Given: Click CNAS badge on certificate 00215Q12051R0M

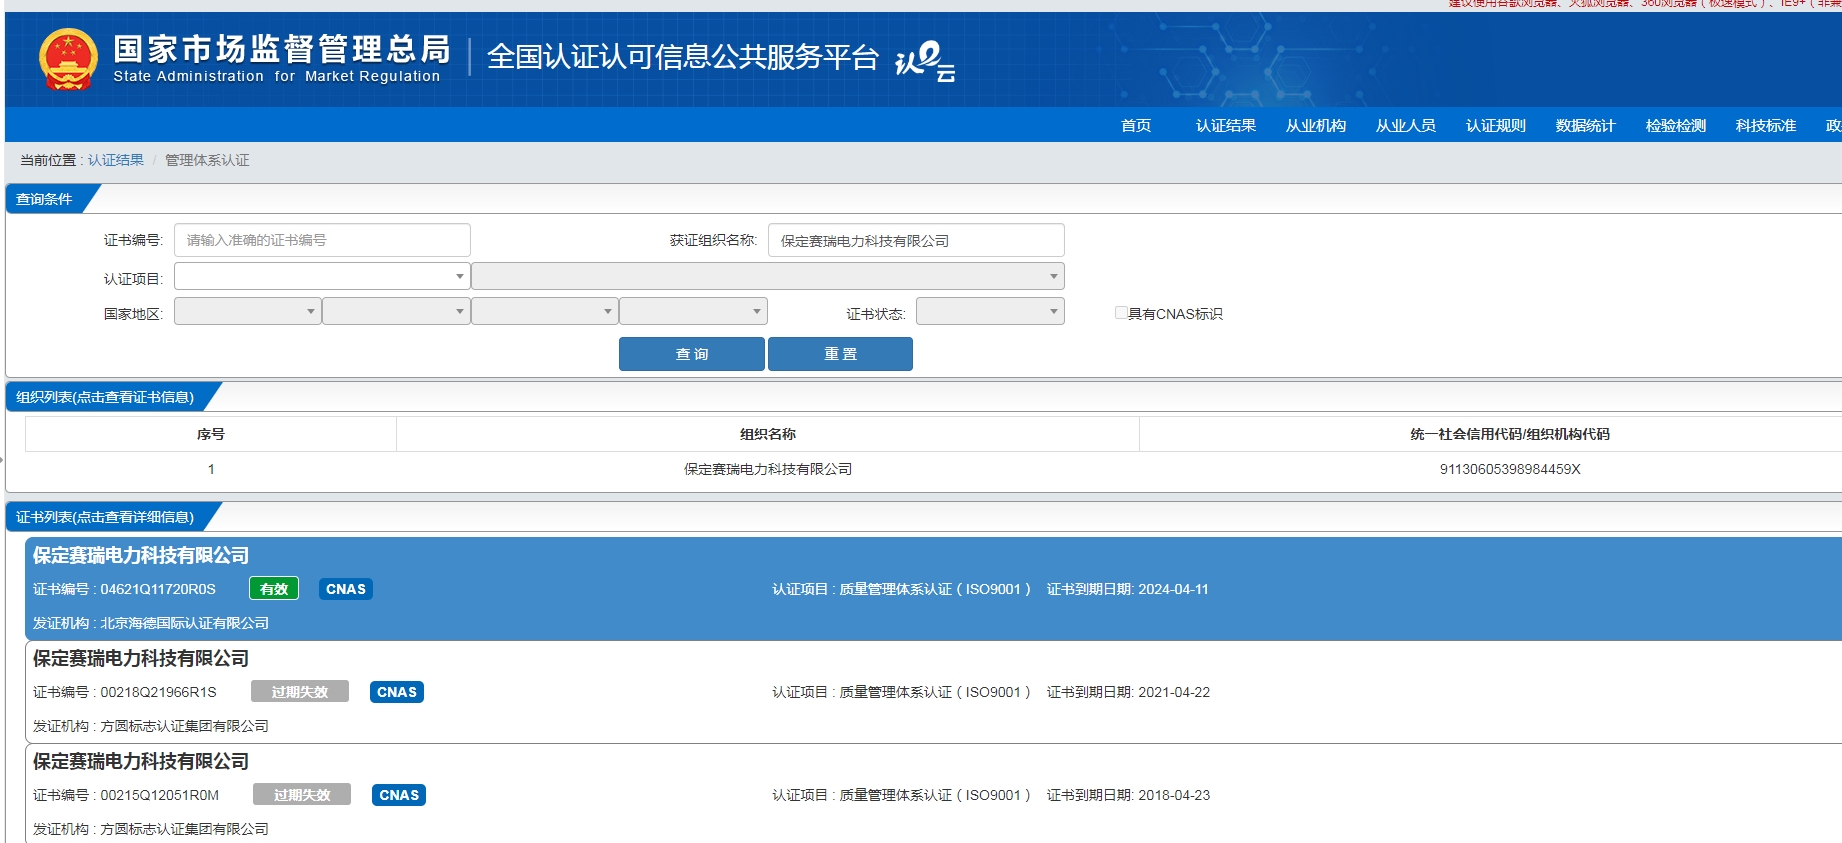Looking at the screenshot, I should (399, 795).
